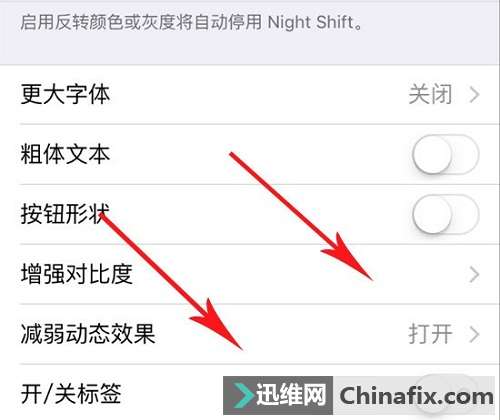The height and width of the screenshot is (420, 500).
Task: Open the Chinafix.com watermark link
Action: 416,396
